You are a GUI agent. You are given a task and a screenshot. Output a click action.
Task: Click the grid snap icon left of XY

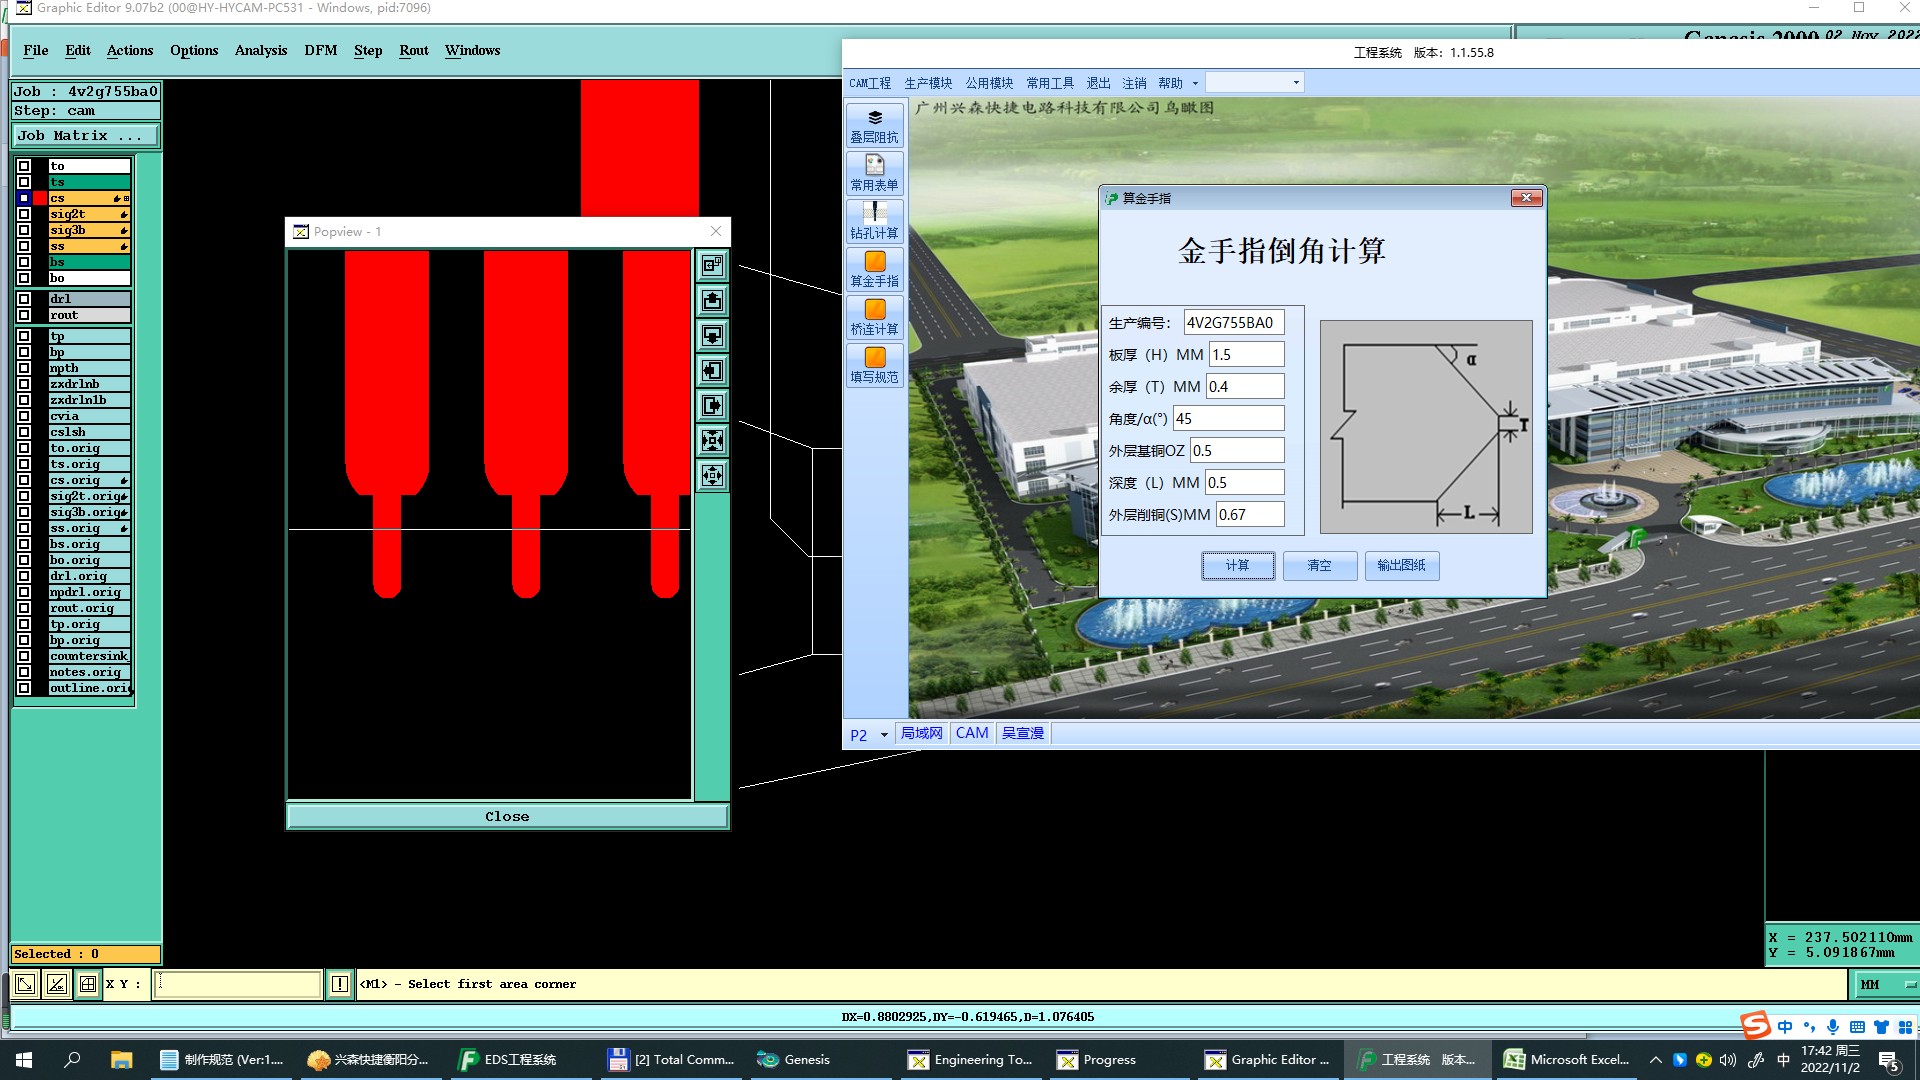(x=88, y=984)
